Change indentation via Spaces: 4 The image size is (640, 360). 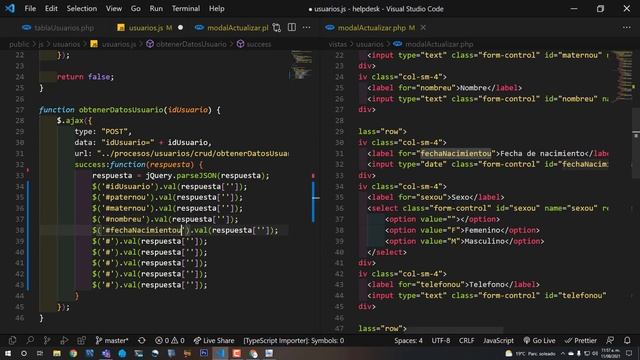pos(408,340)
